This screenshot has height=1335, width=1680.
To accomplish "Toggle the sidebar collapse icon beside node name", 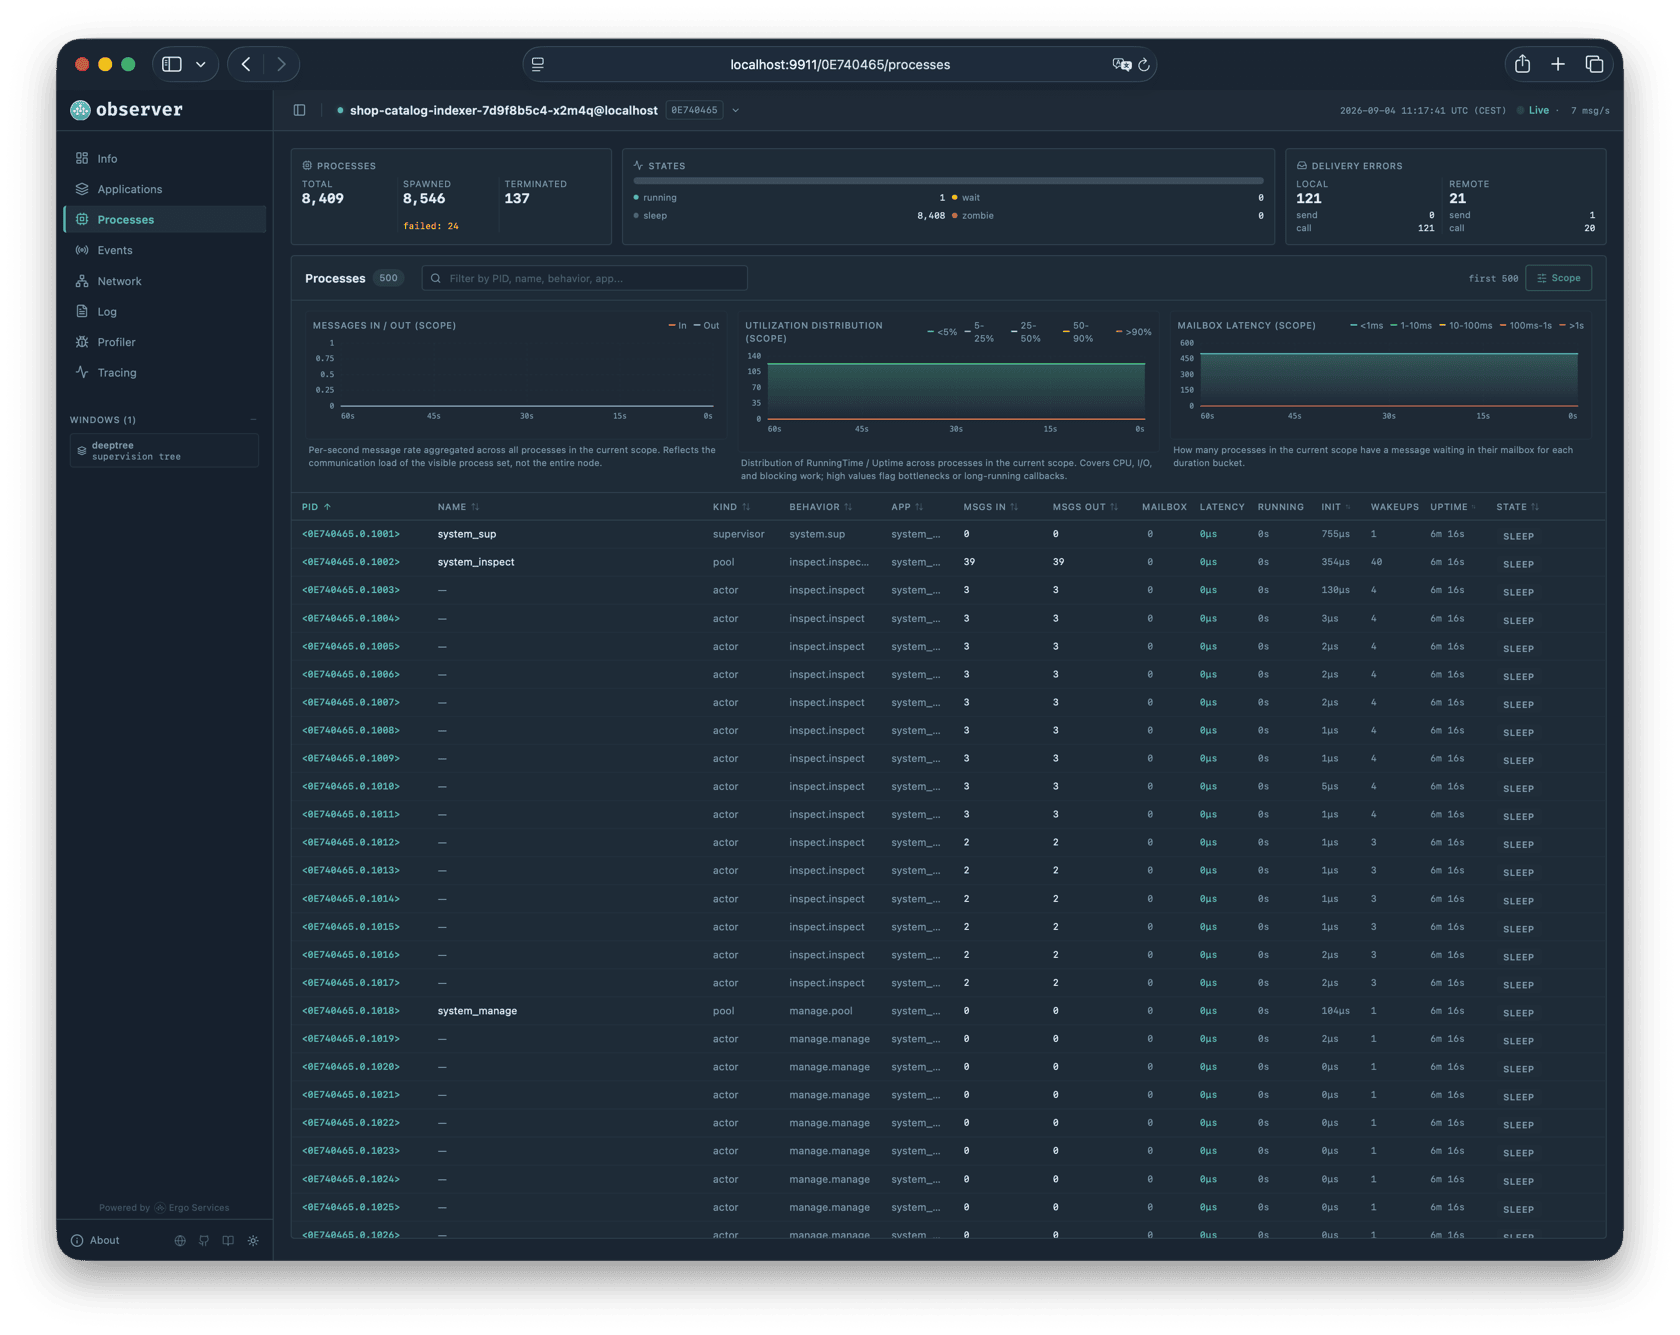I will coord(299,110).
